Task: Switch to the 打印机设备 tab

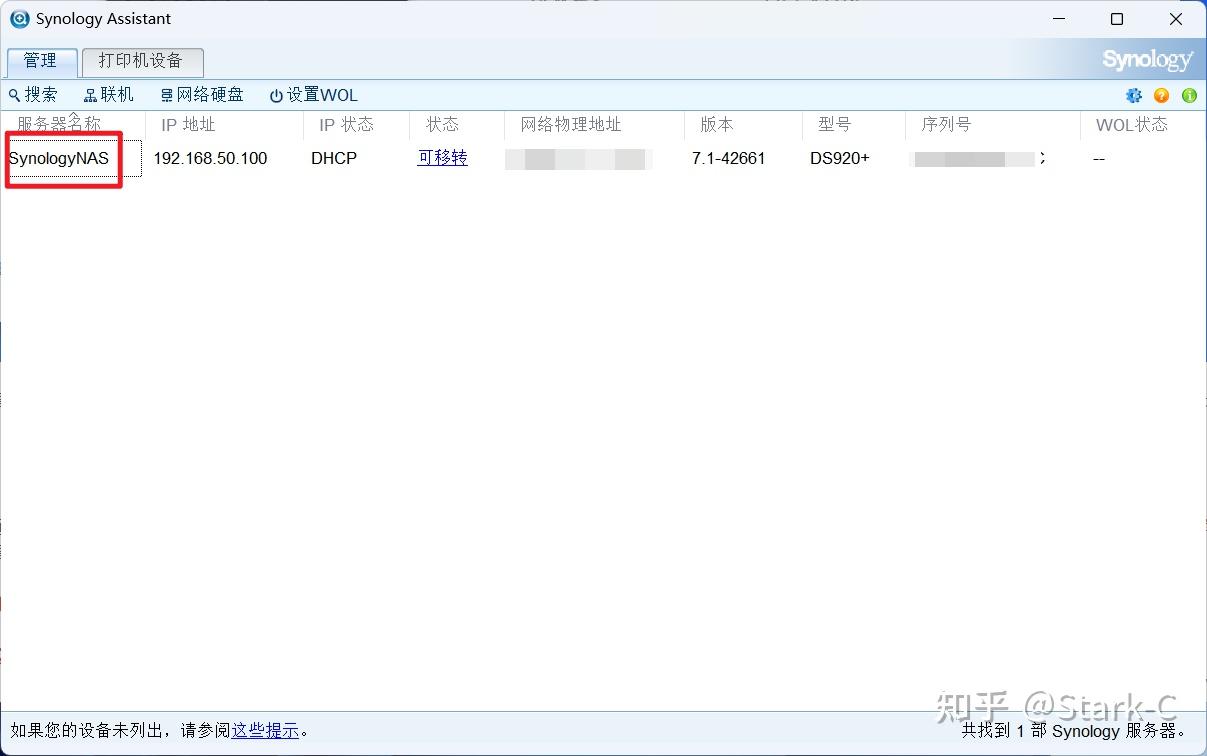Action: point(142,61)
